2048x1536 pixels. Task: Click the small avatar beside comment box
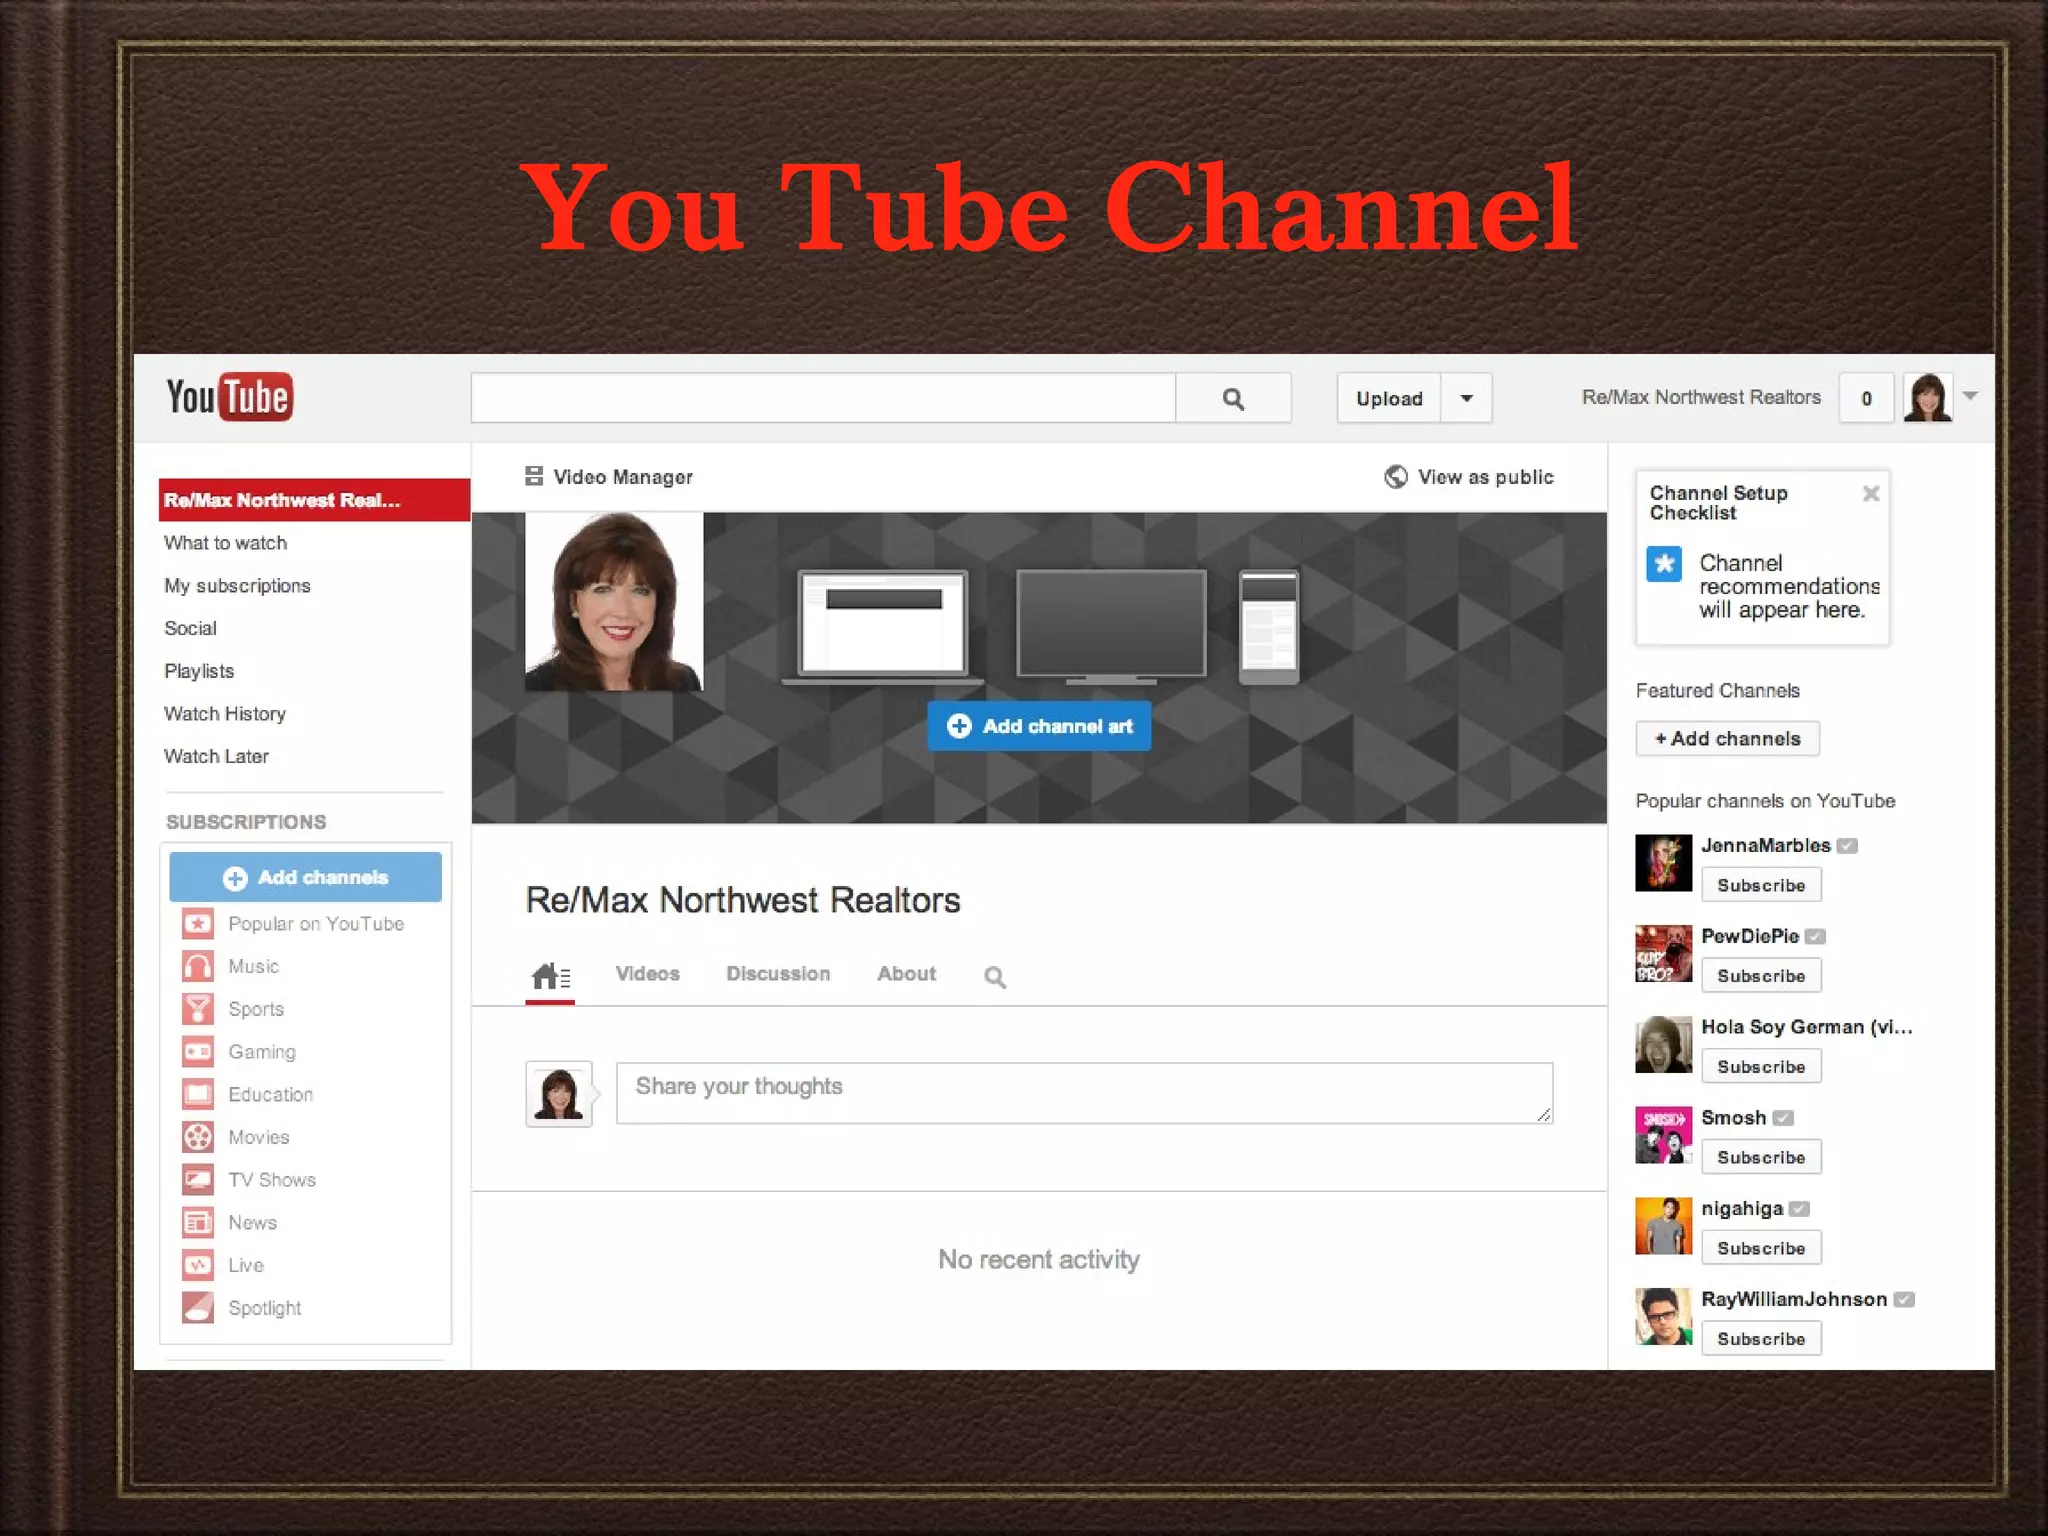point(559,1094)
